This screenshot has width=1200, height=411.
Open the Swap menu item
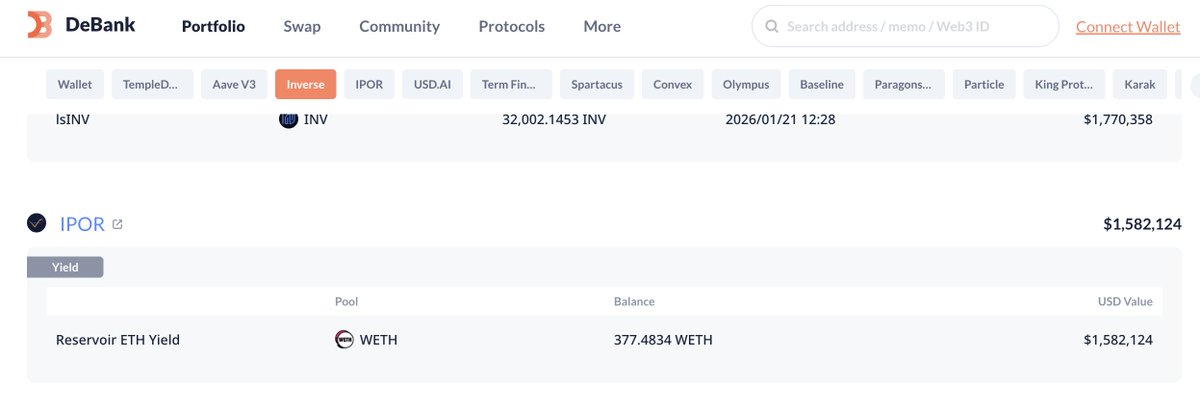click(x=302, y=27)
